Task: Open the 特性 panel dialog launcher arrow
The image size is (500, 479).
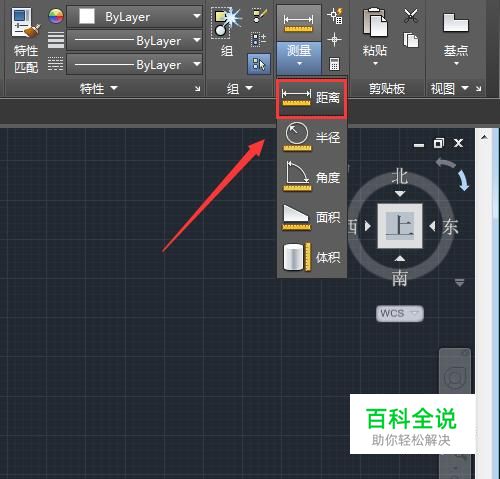Action: tap(198, 89)
